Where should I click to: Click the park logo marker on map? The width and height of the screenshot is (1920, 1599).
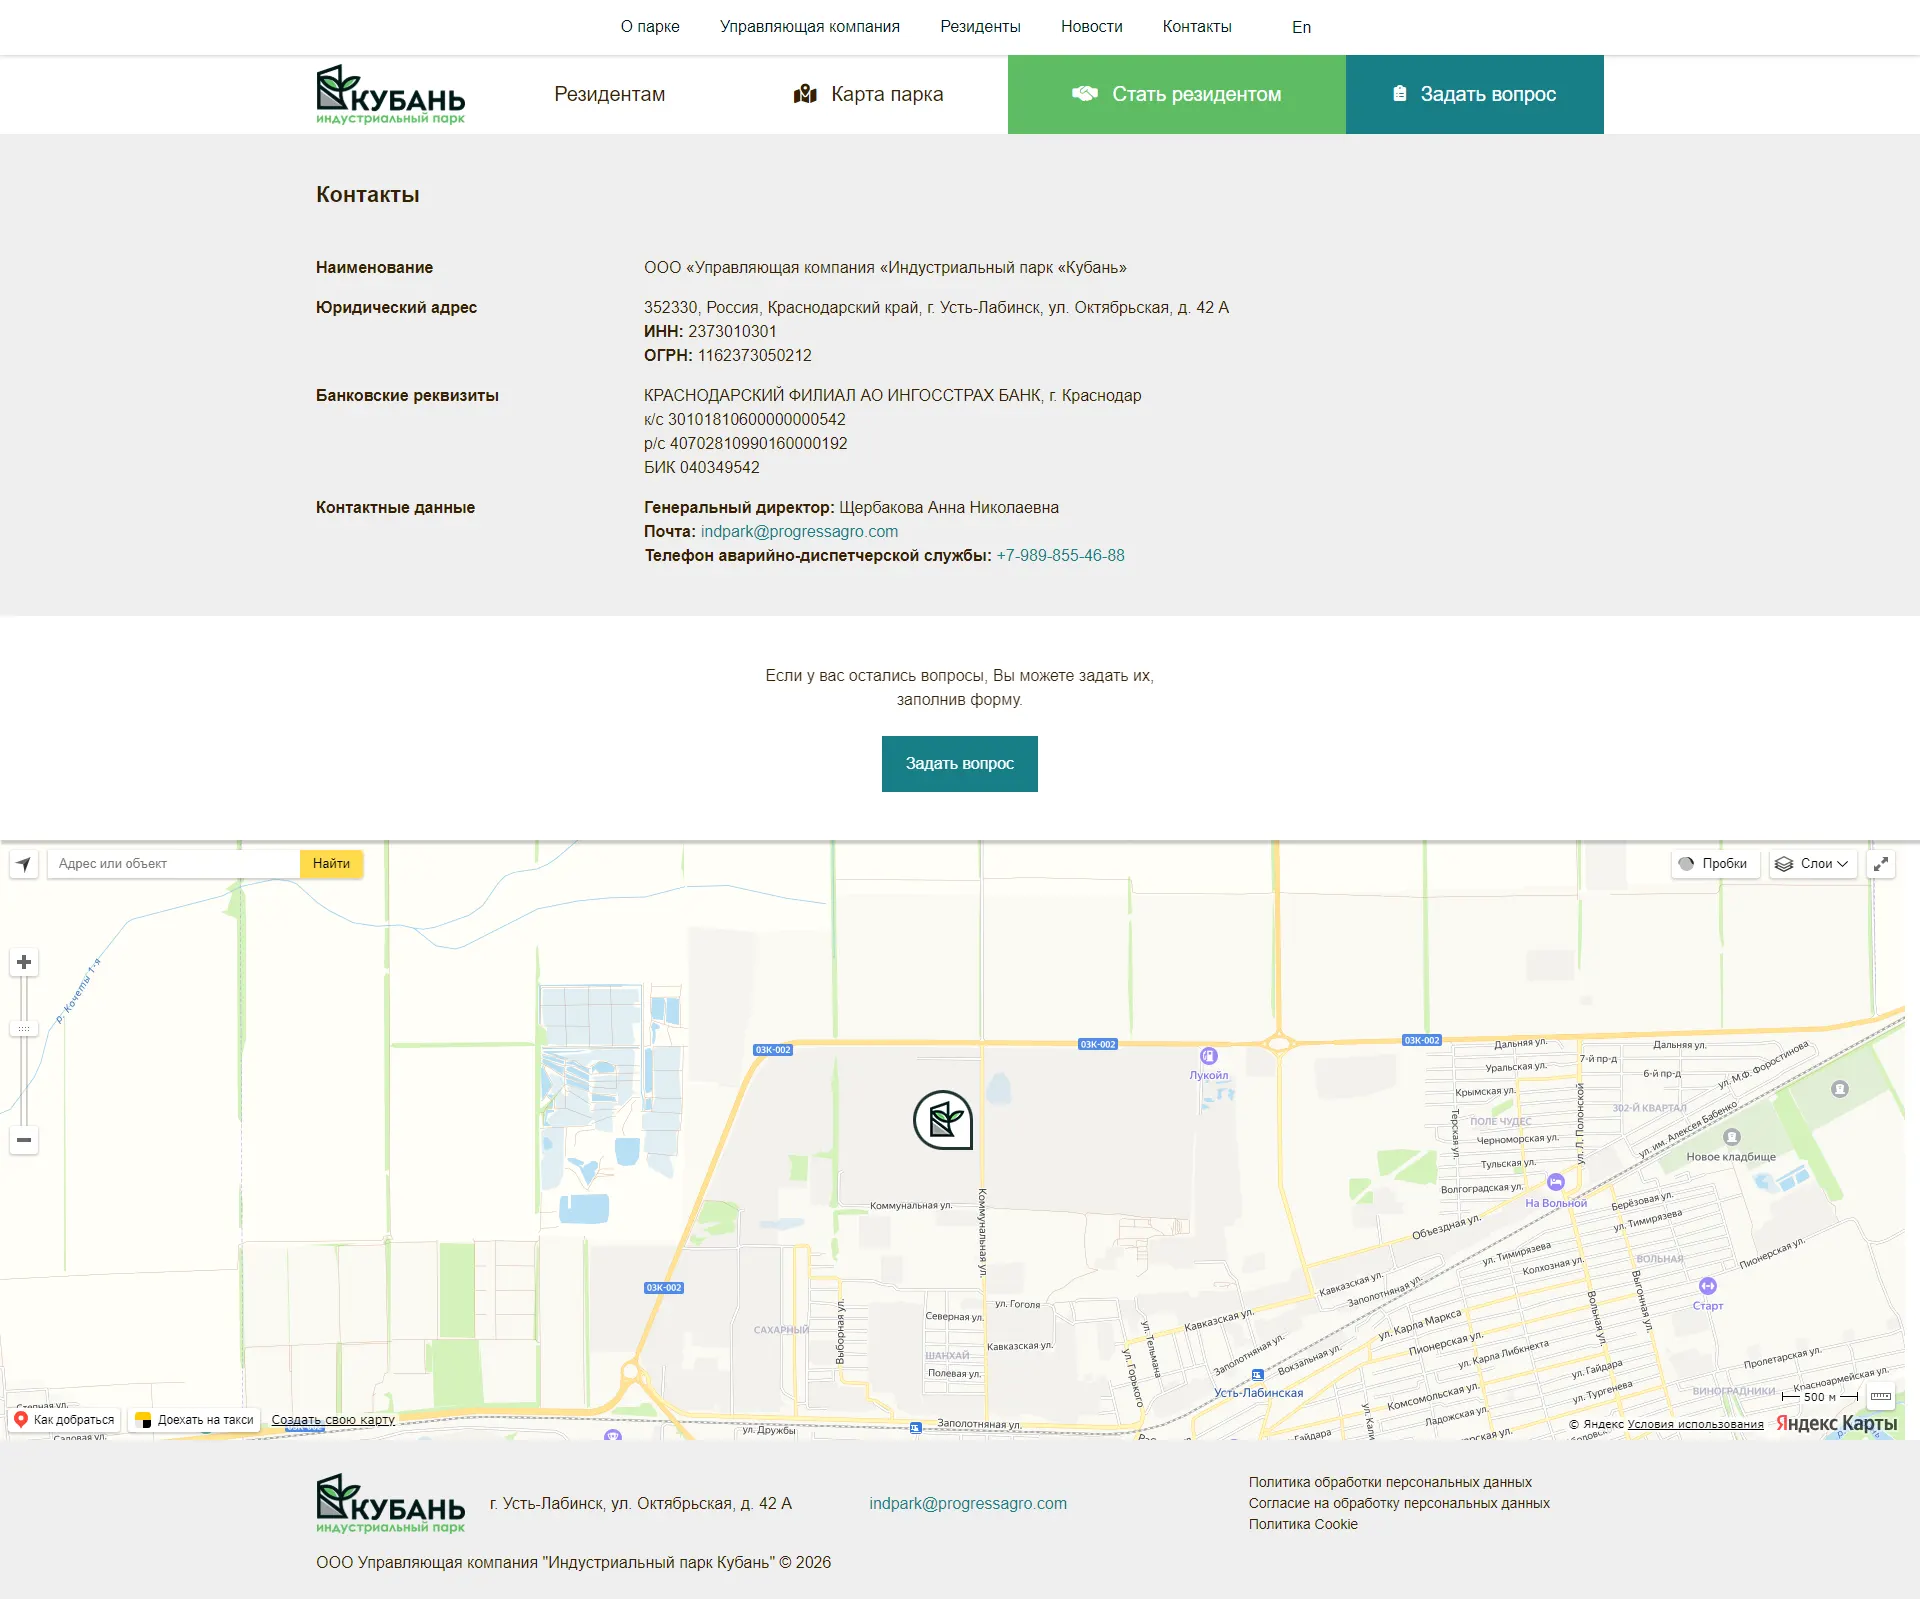point(943,1120)
